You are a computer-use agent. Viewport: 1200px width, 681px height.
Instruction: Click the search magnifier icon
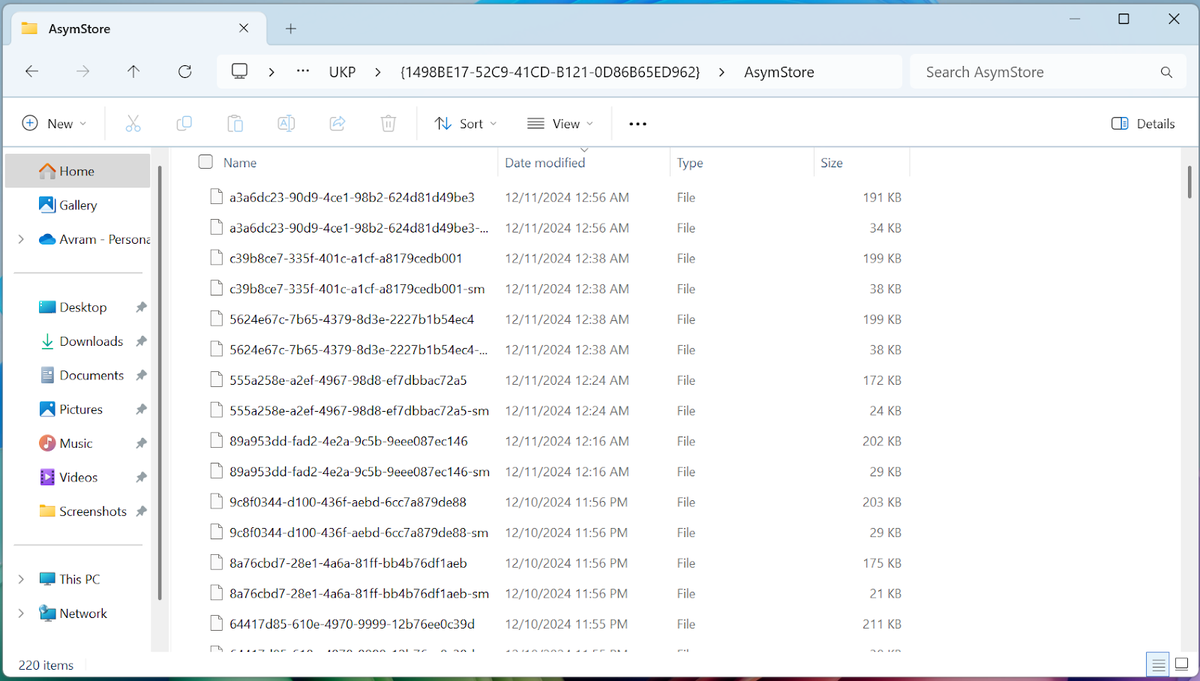pos(1166,72)
